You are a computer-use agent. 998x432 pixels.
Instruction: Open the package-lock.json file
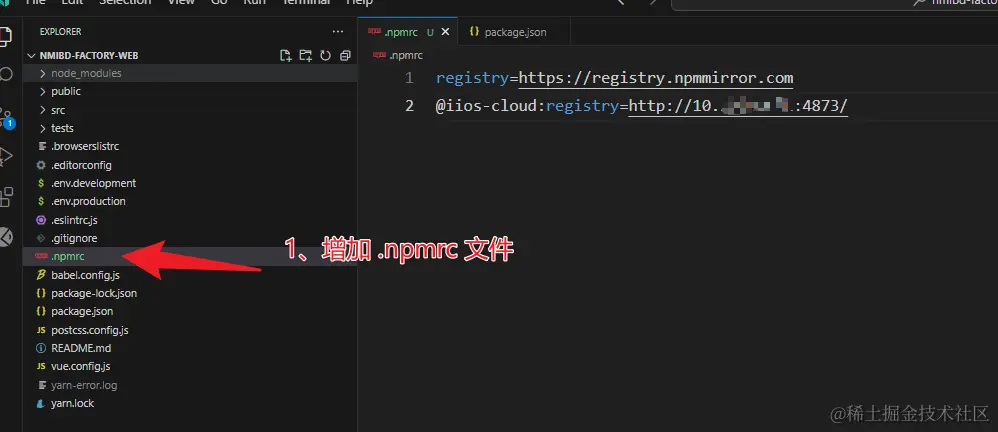click(190, 293)
